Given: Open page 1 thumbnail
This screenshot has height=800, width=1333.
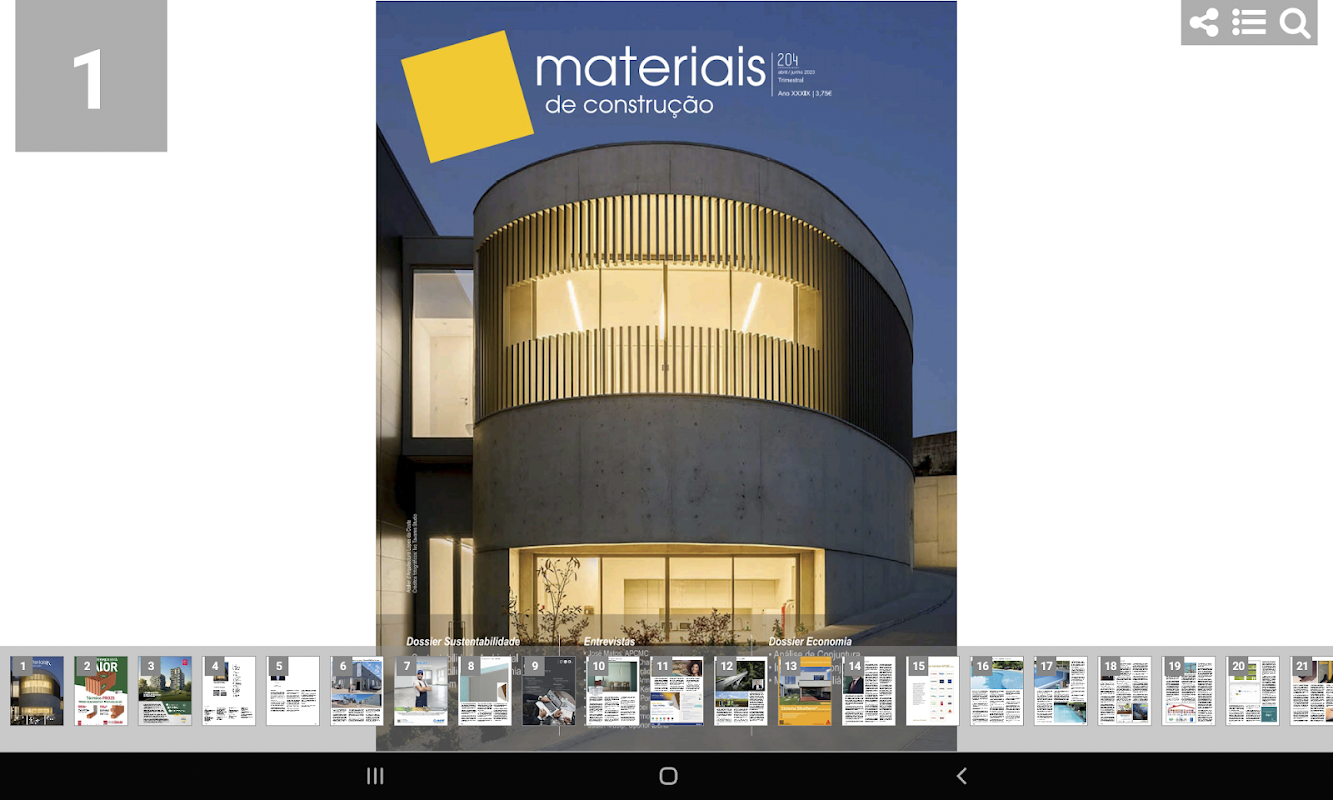Looking at the screenshot, I should click(37, 691).
